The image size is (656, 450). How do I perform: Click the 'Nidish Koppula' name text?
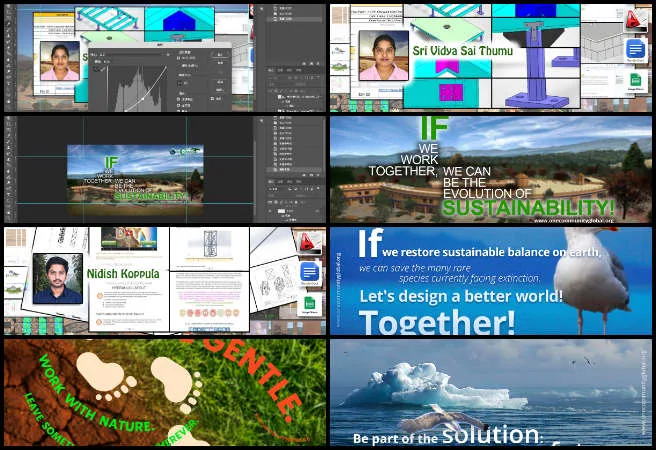123,274
